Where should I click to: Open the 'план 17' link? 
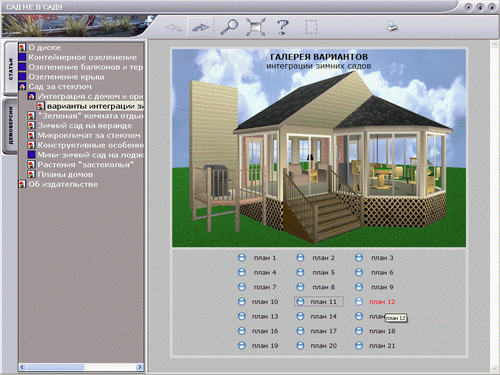323,331
